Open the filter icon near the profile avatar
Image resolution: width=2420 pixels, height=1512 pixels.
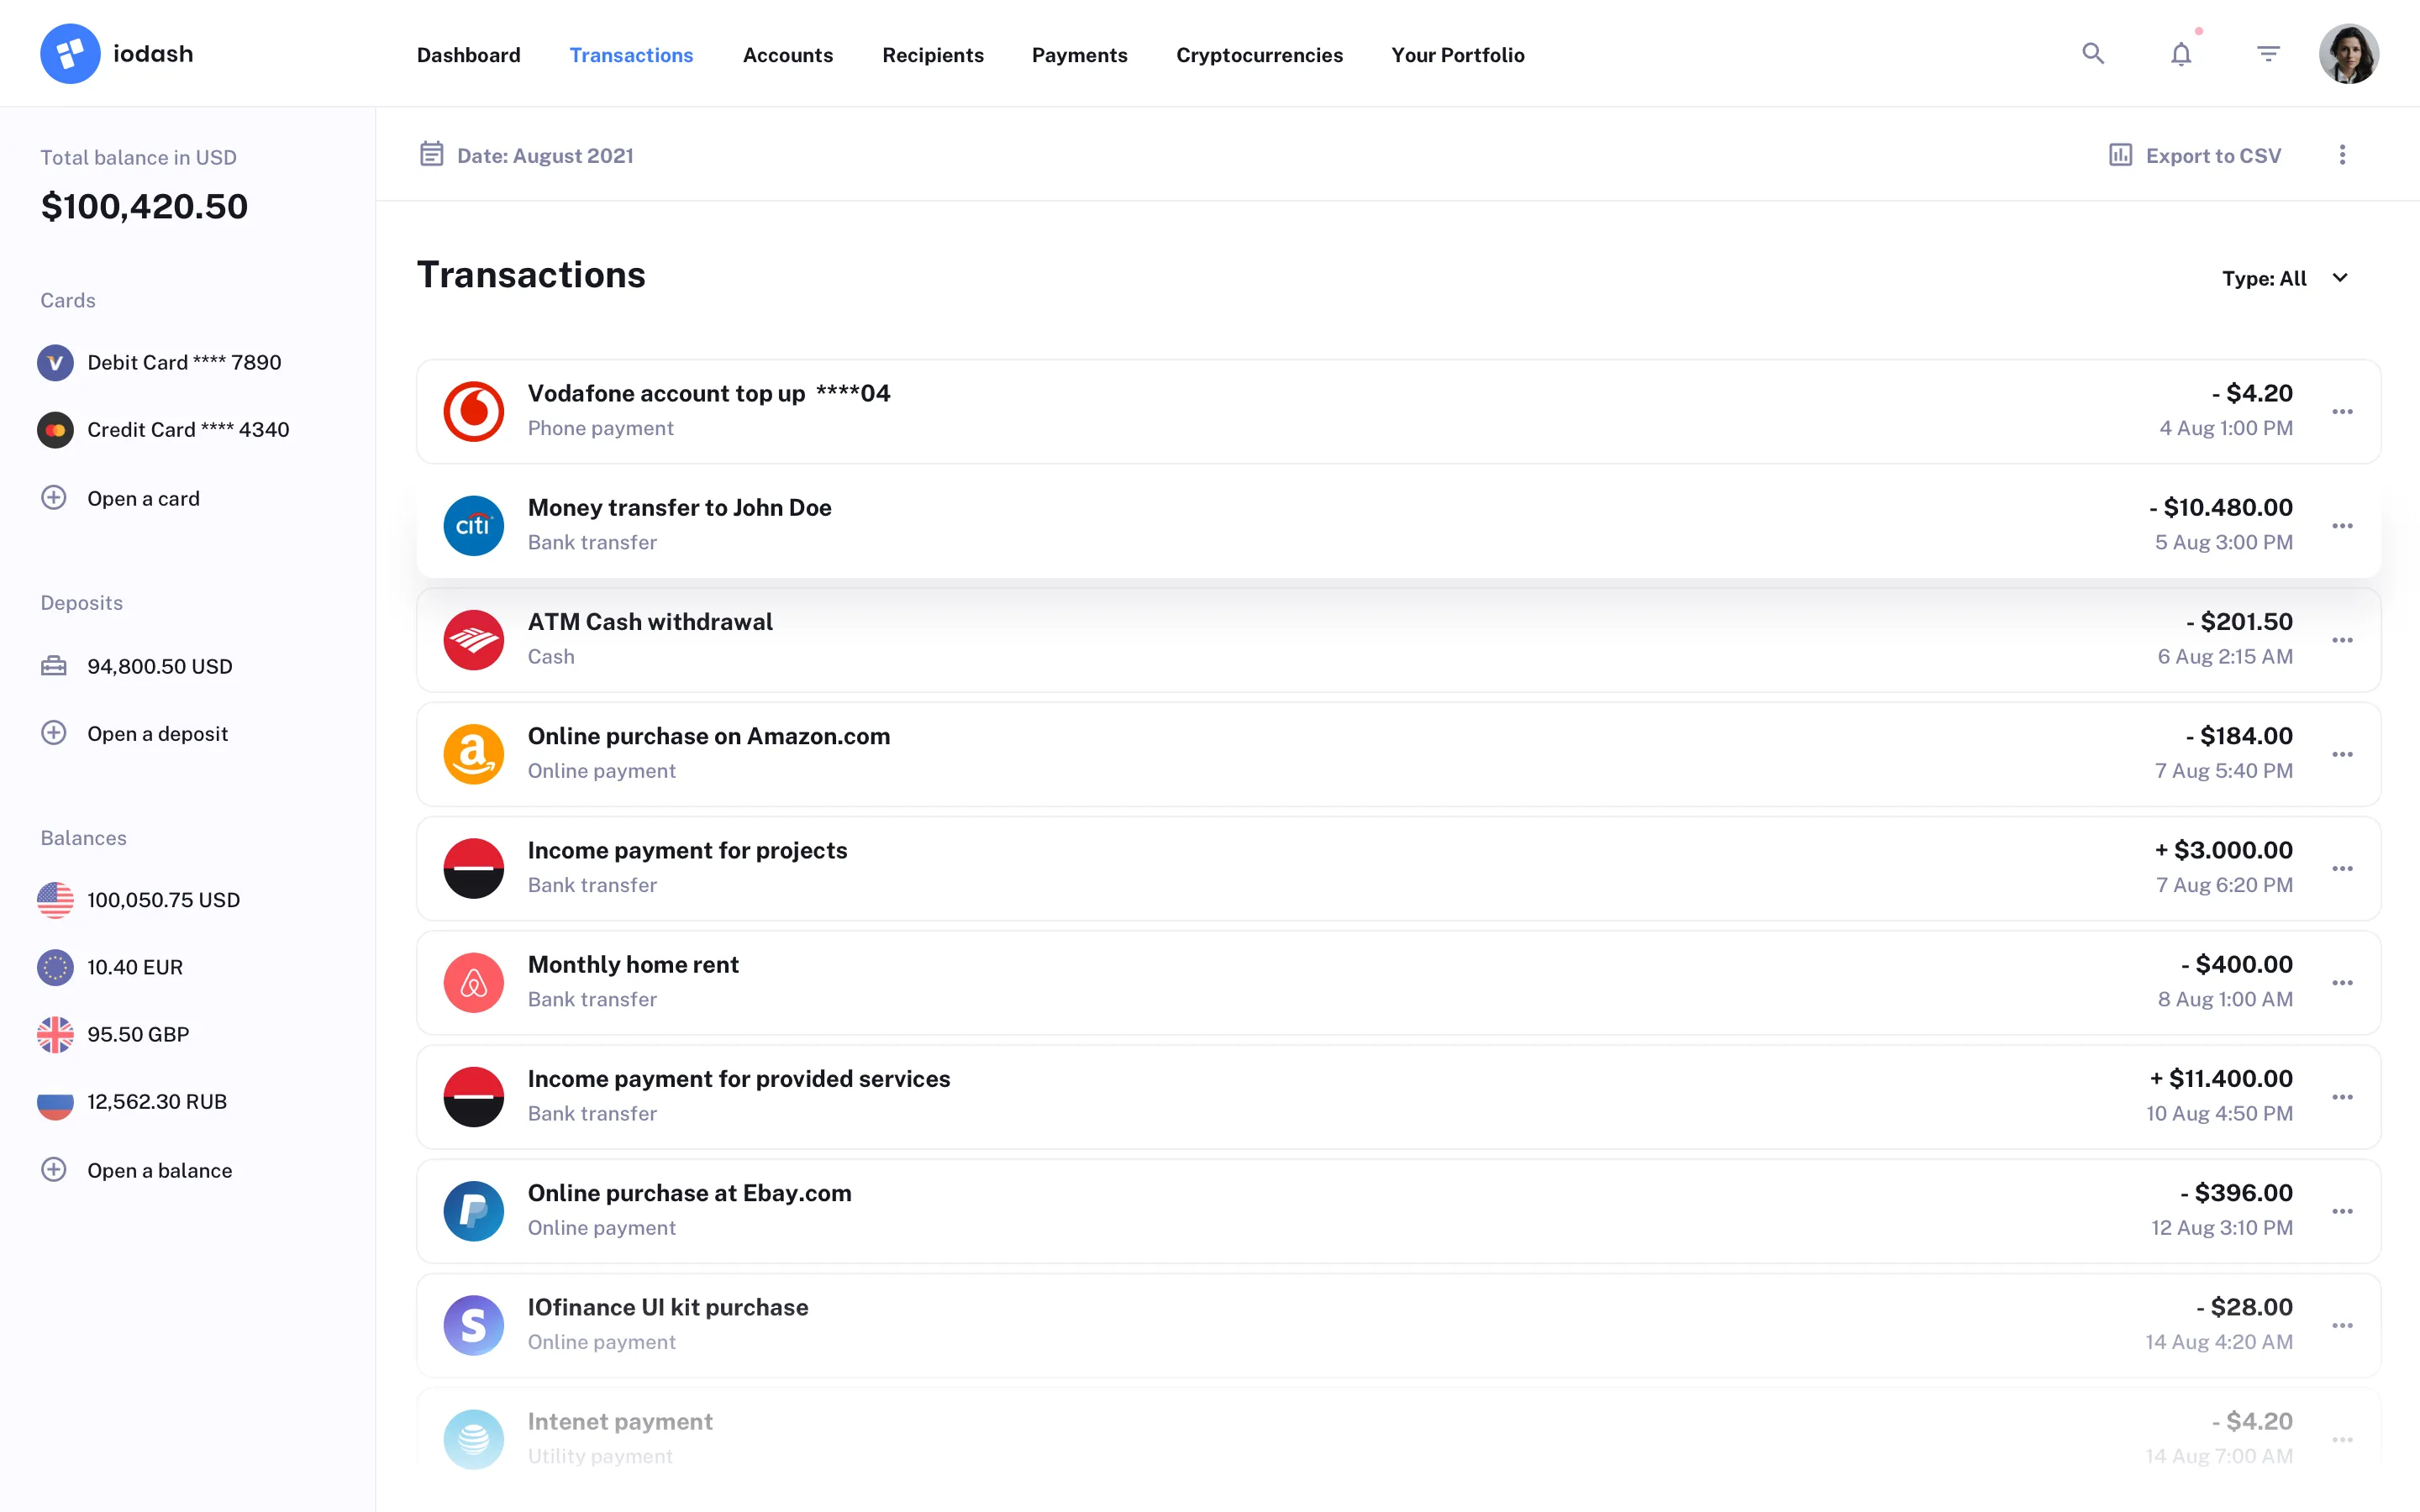(x=2267, y=53)
